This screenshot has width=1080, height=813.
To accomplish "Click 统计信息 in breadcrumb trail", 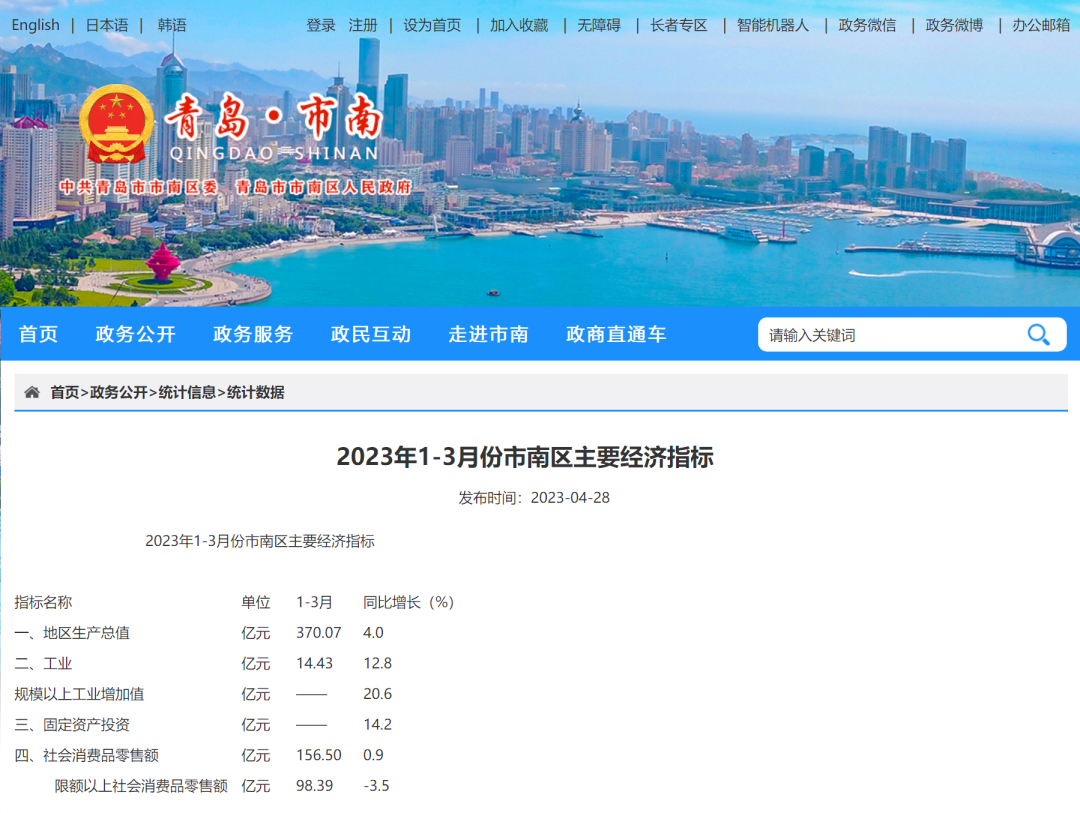I will [x=187, y=392].
